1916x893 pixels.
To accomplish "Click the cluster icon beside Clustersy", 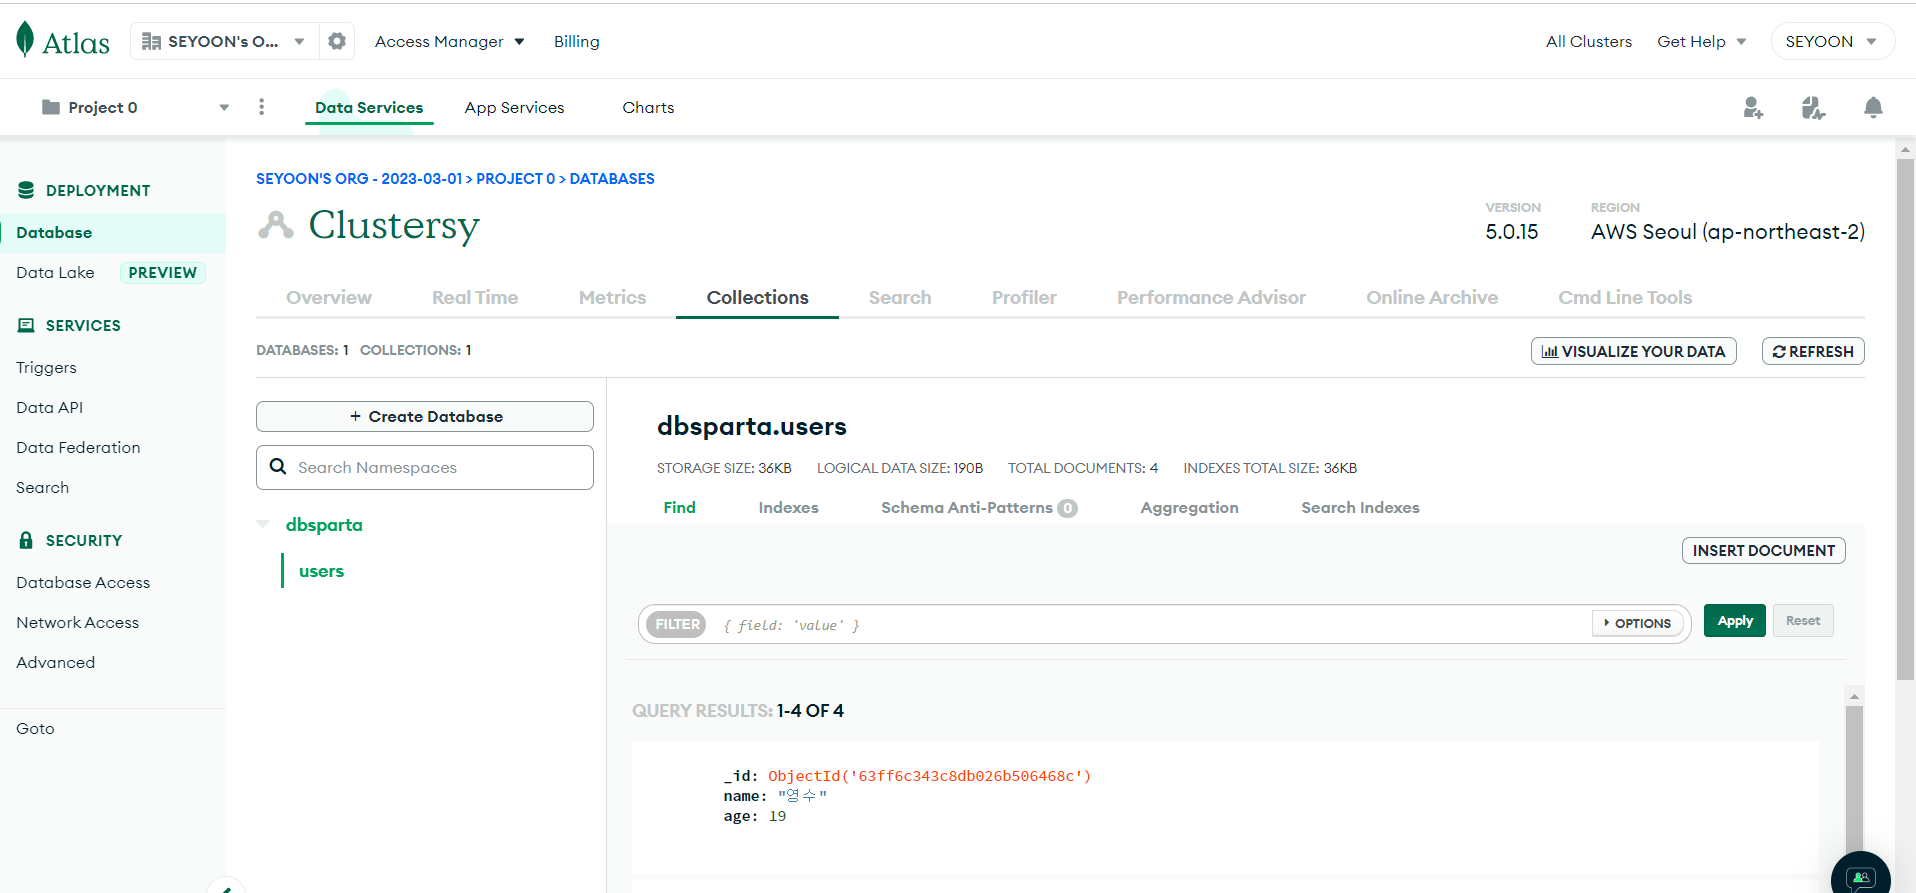I will (276, 225).
